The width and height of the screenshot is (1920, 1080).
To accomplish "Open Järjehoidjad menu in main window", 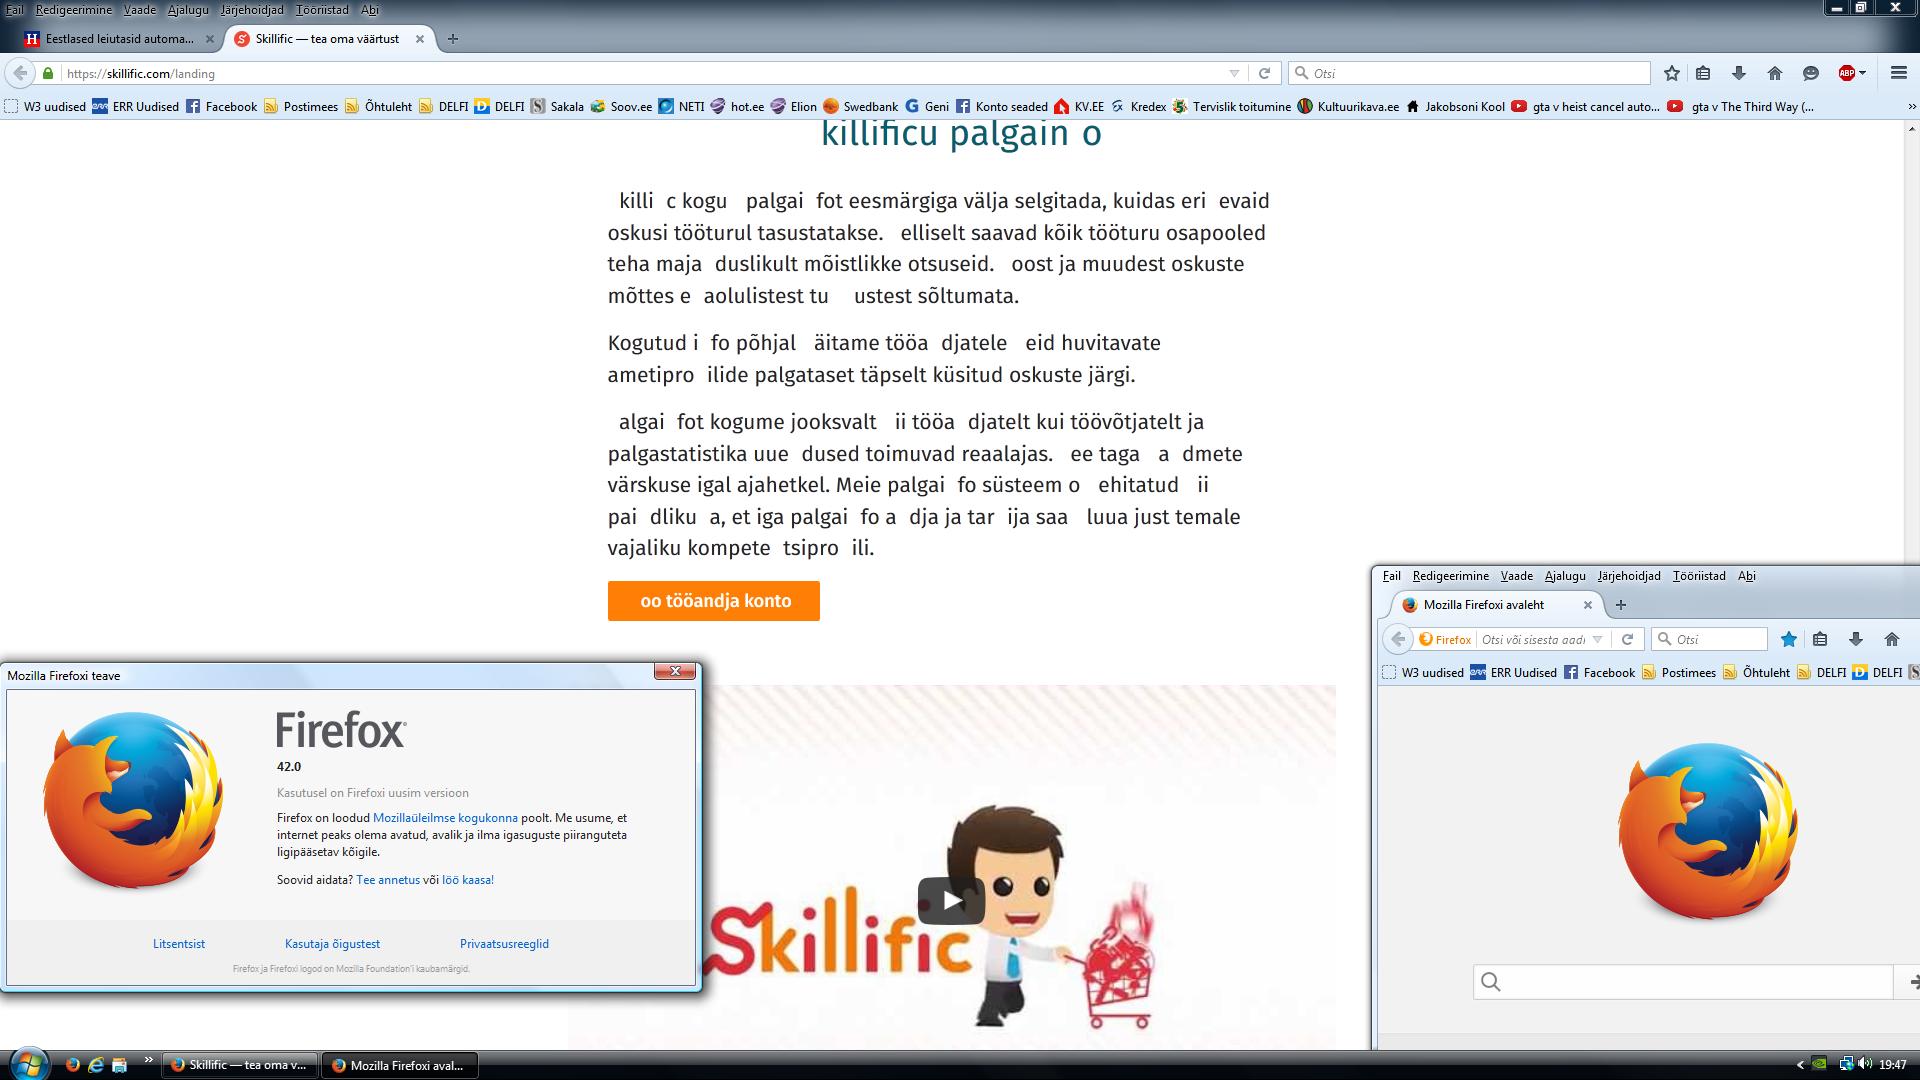I will [x=252, y=9].
